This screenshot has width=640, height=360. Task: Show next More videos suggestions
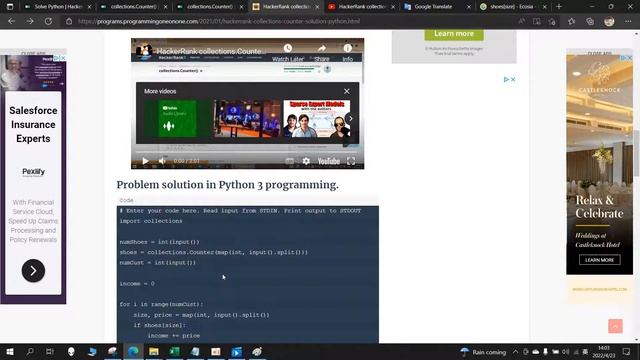pyautogui.click(x=350, y=118)
